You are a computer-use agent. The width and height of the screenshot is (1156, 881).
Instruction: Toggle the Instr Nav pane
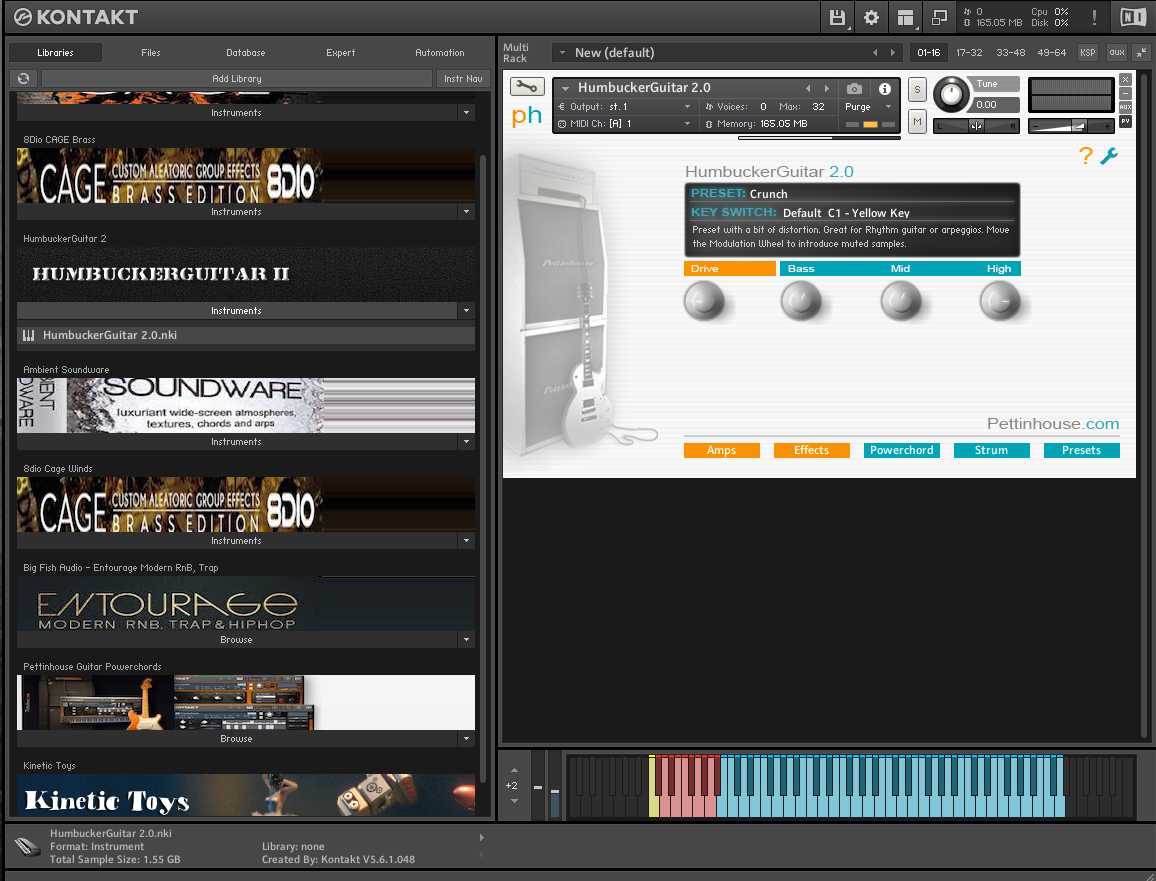pos(463,78)
